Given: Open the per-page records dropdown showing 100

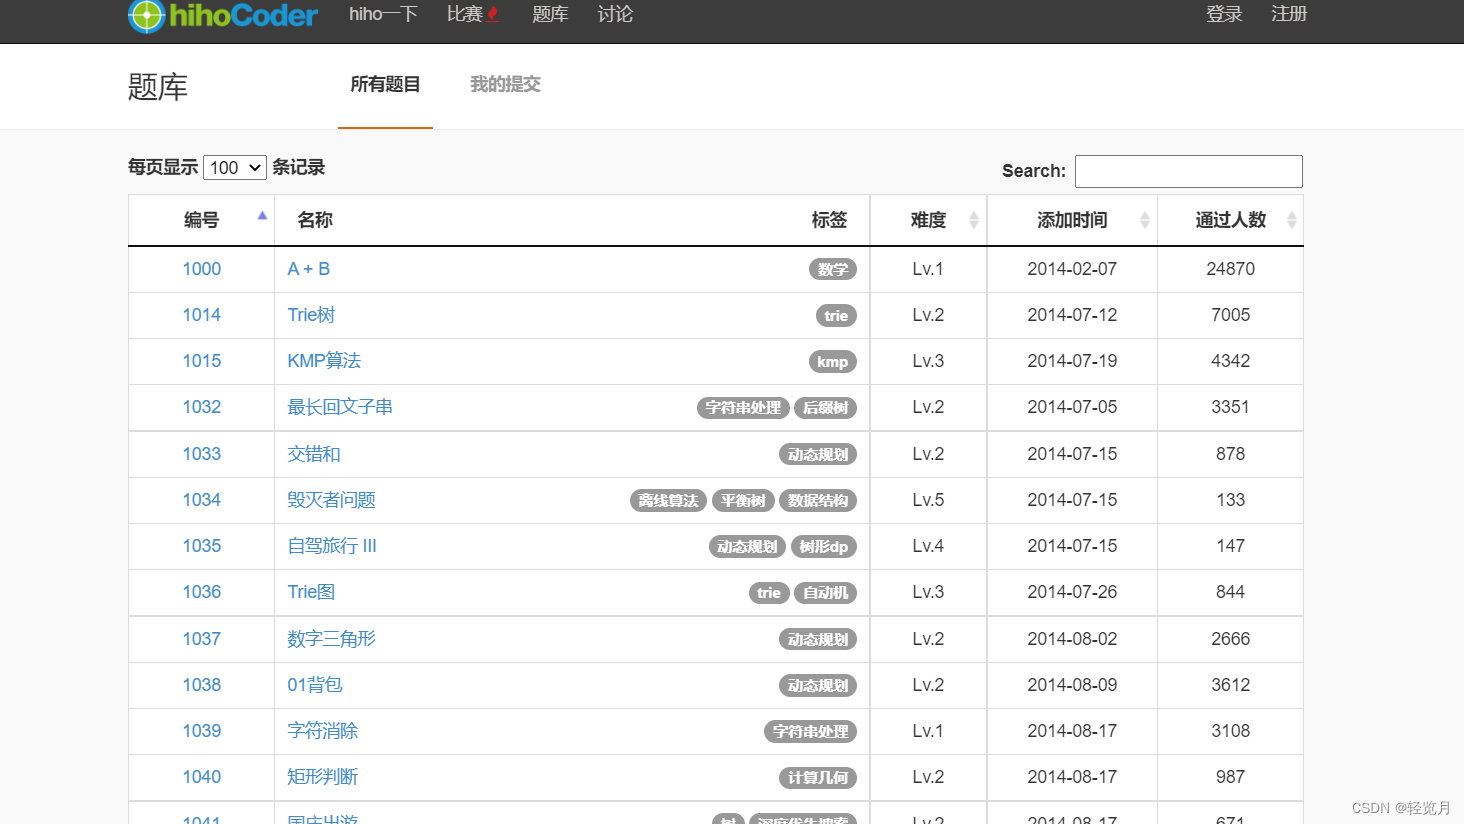Looking at the screenshot, I should (234, 167).
